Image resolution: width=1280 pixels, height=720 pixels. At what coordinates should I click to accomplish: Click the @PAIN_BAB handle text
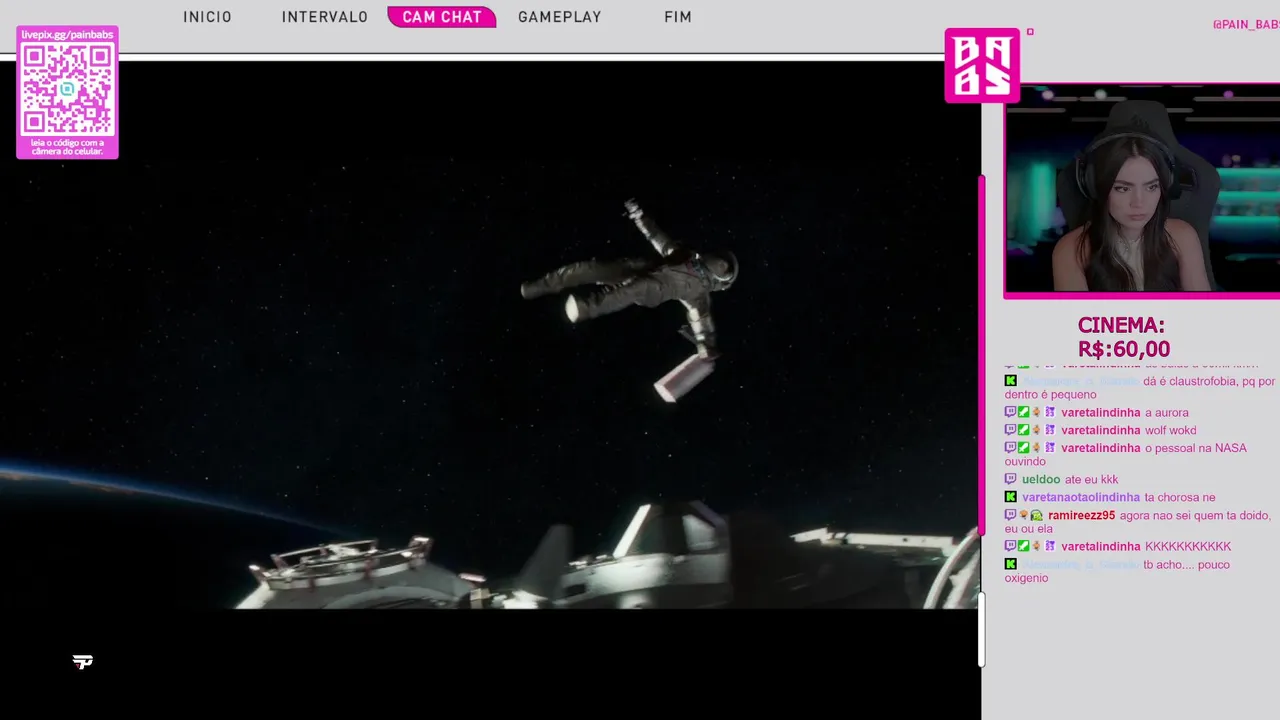coord(1246,24)
